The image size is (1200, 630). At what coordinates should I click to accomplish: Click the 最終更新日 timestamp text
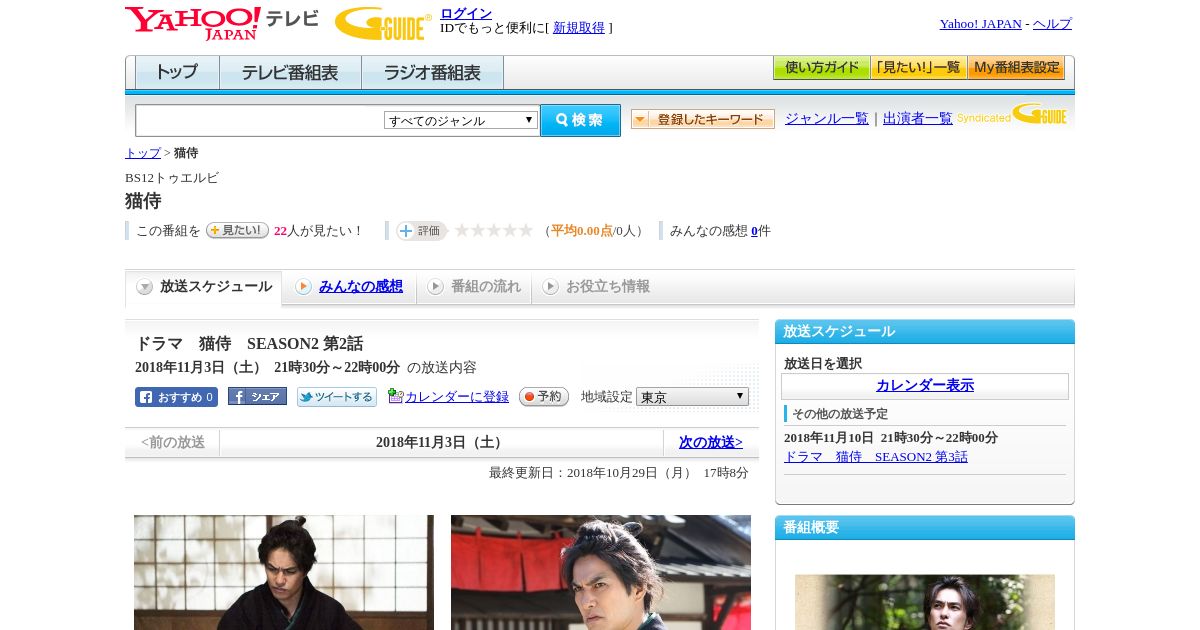pos(619,473)
